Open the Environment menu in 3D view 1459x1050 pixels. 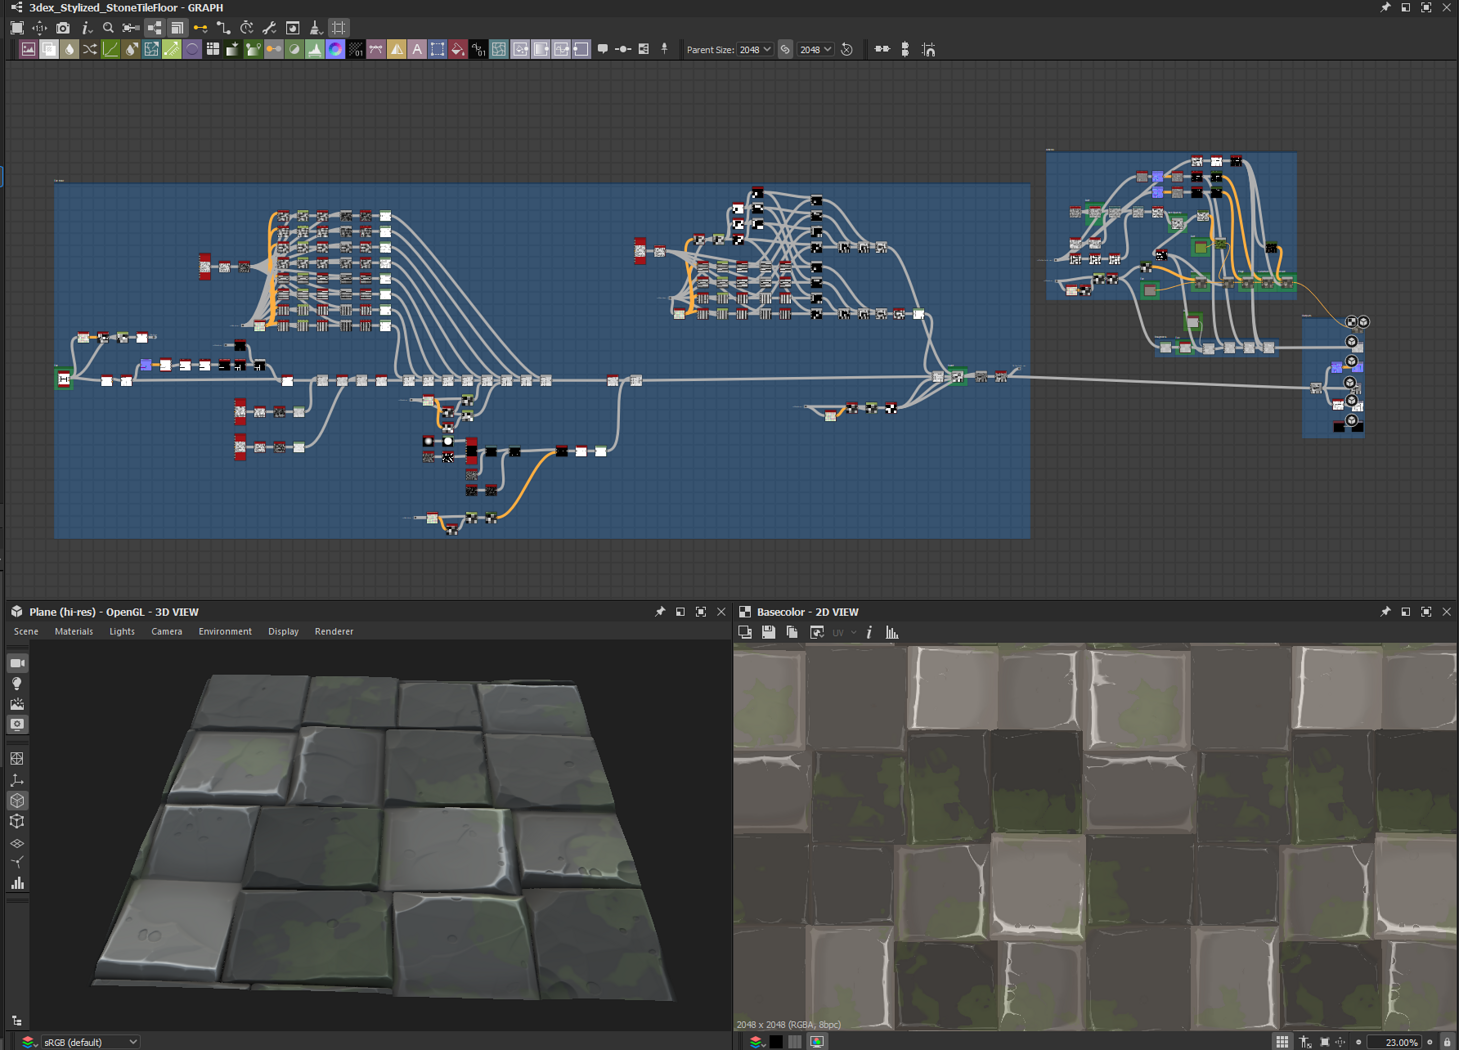tap(224, 631)
